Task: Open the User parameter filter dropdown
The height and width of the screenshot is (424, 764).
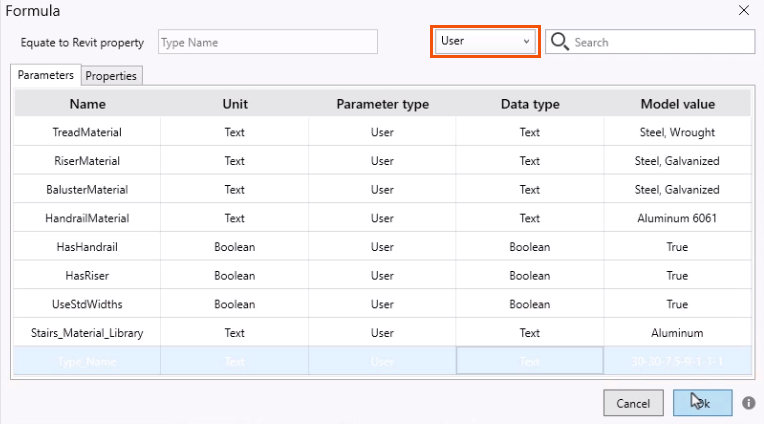Action: click(485, 42)
